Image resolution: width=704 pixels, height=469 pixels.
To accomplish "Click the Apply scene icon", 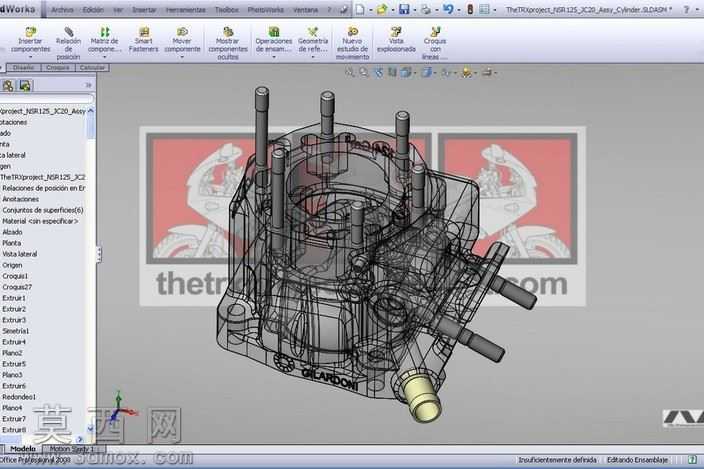I will coord(467,72).
